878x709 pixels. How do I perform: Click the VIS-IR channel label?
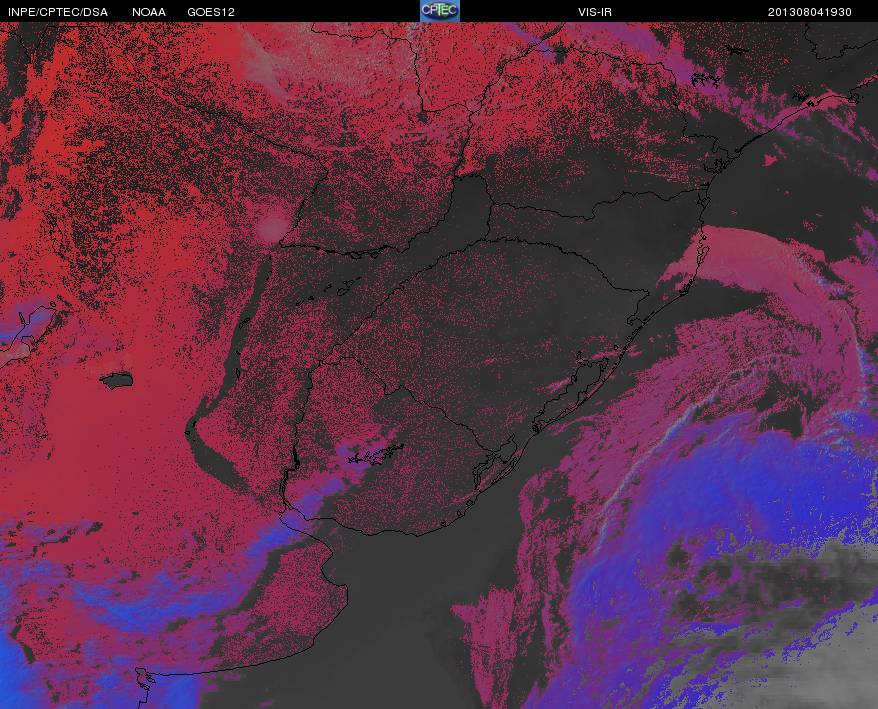pos(595,12)
